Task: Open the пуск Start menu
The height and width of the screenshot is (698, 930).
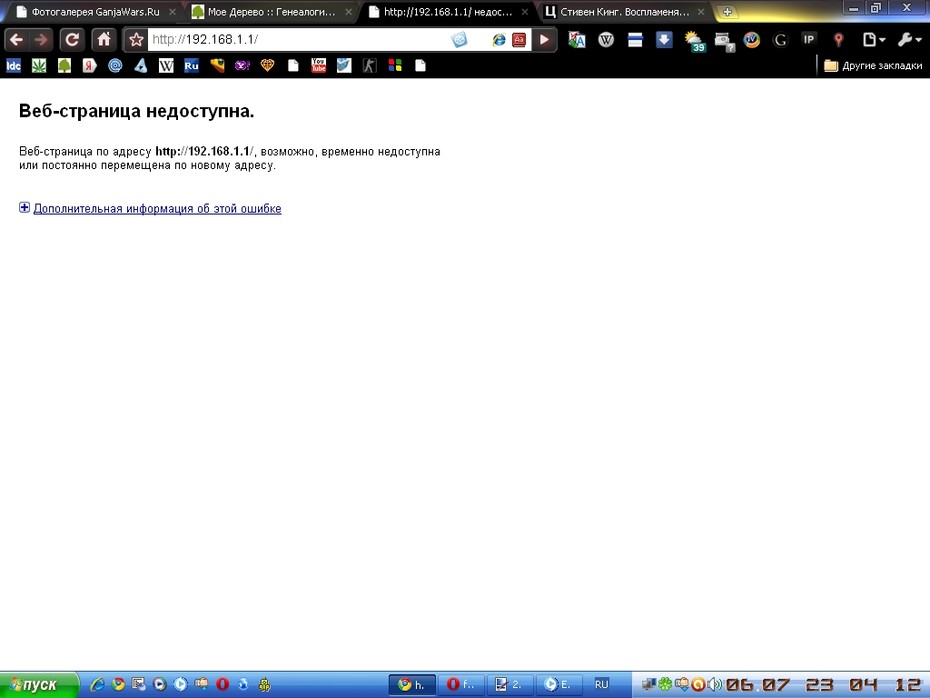Action: coord(39,685)
